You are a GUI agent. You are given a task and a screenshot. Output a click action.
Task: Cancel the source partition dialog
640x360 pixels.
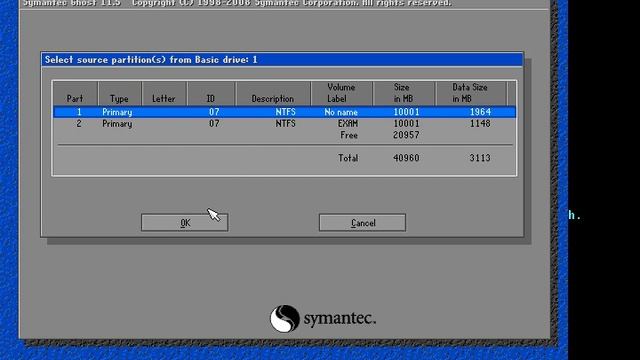point(362,223)
